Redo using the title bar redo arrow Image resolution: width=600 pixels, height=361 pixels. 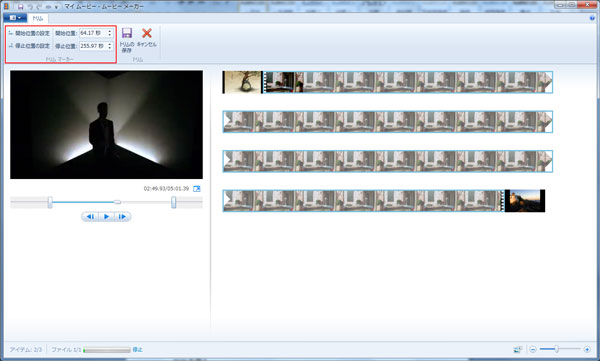tap(39, 7)
